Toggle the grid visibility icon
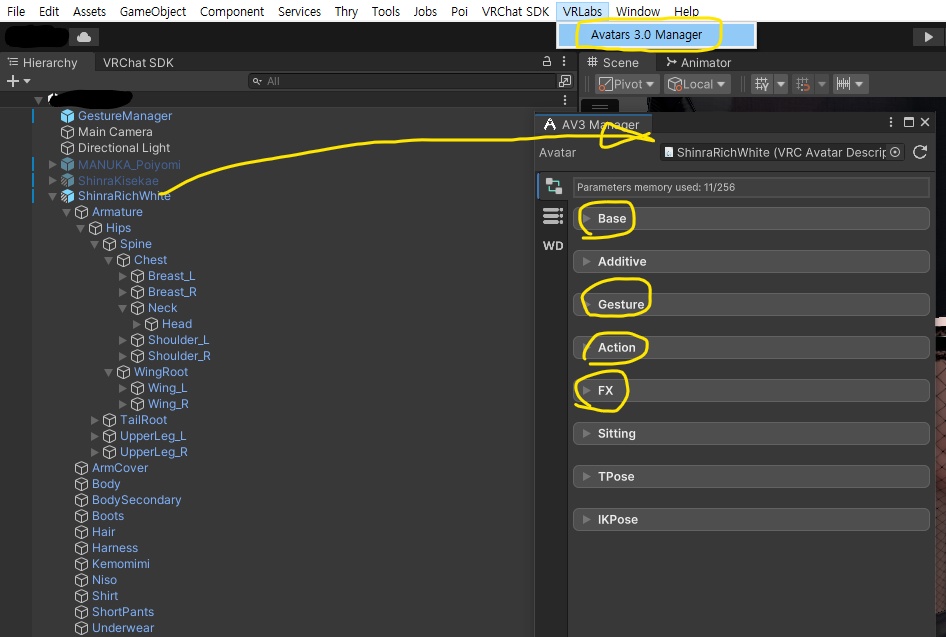 [x=762, y=84]
